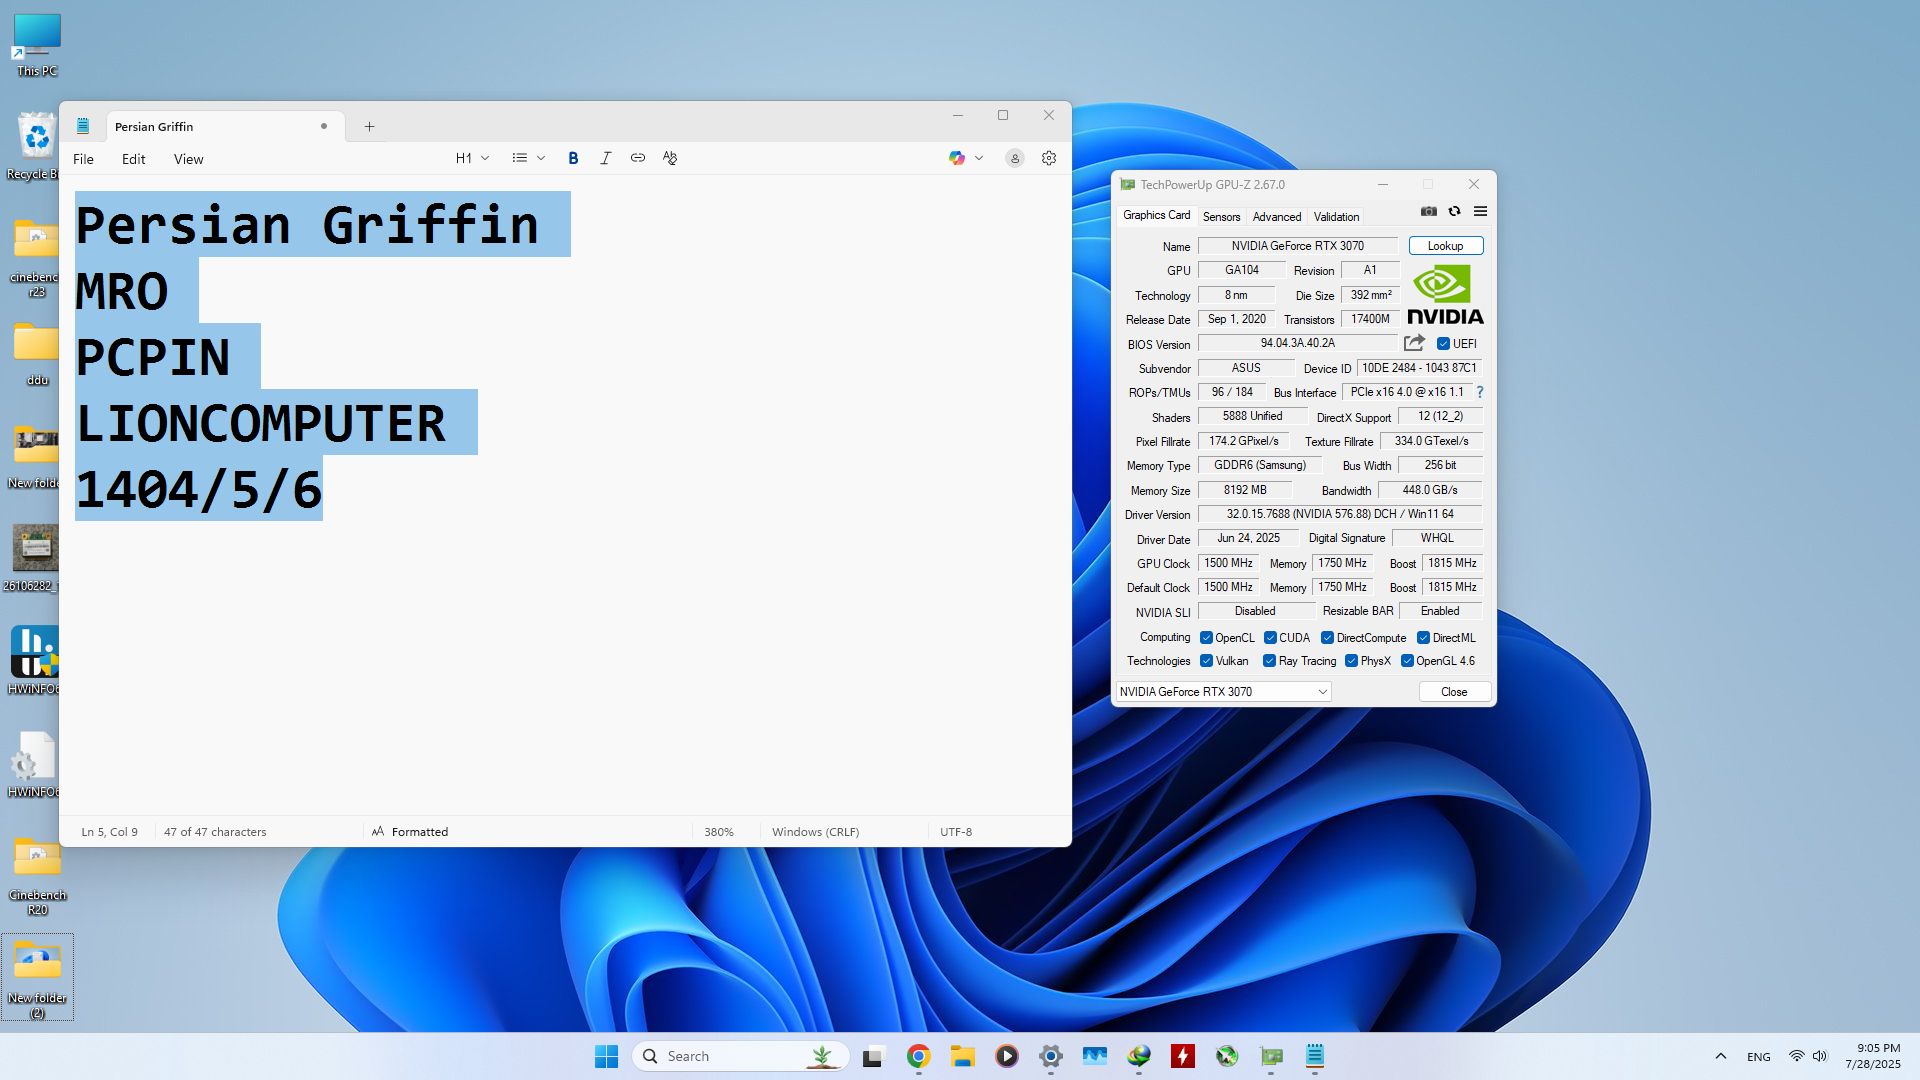Open volume control in system tray
The image size is (1920, 1080).
[1820, 1056]
